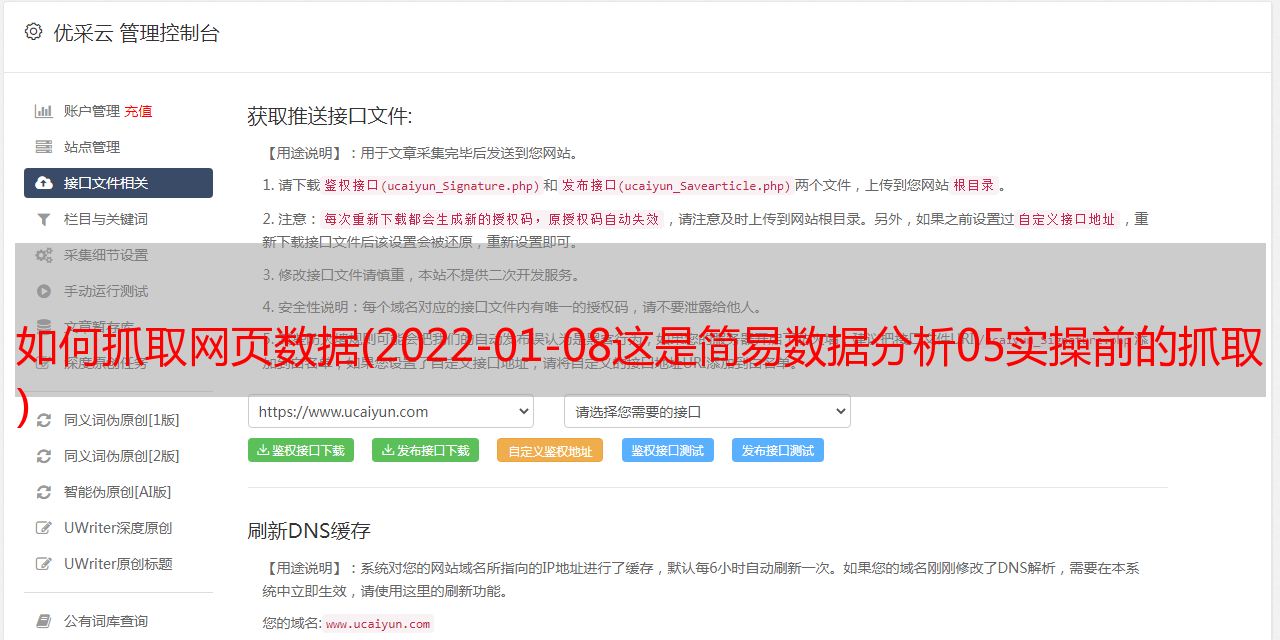Click the blue 发布接口测试 button
Screen dimensions: 1280x640
tap(778, 450)
